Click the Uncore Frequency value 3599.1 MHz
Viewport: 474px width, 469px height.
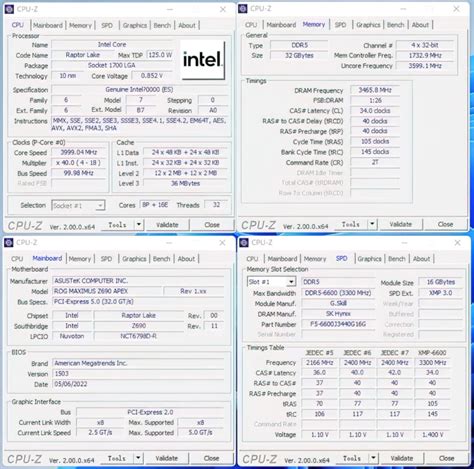coord(425,66)
